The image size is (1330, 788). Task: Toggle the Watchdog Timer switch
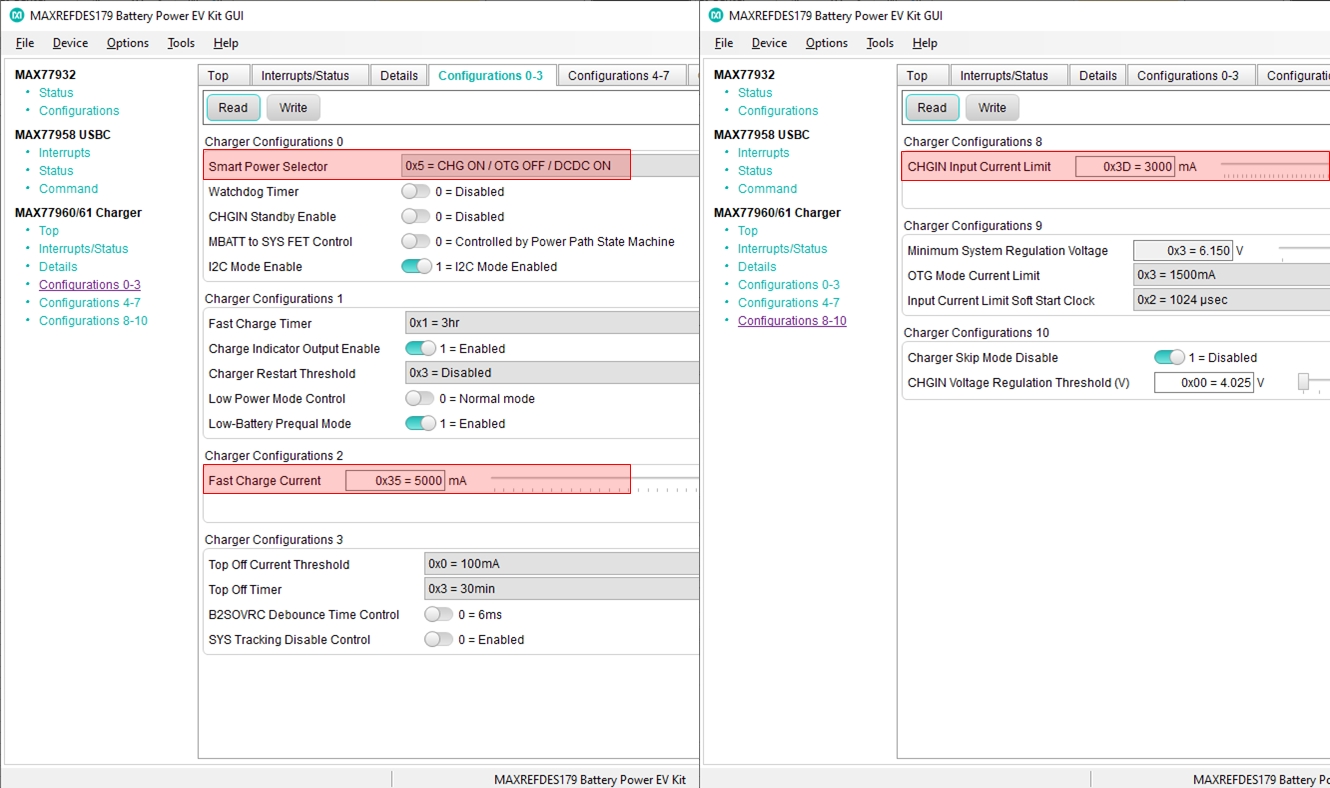[416, 192]
